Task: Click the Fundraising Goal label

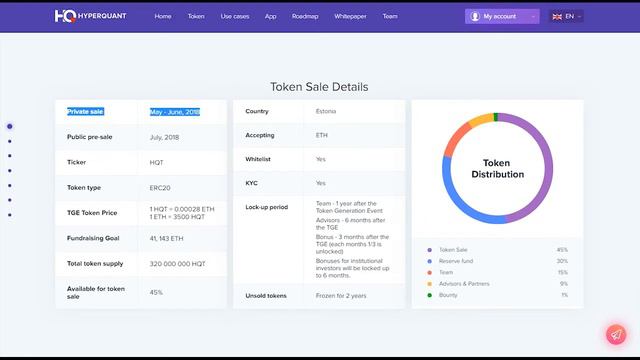Action: pos(93,238)
